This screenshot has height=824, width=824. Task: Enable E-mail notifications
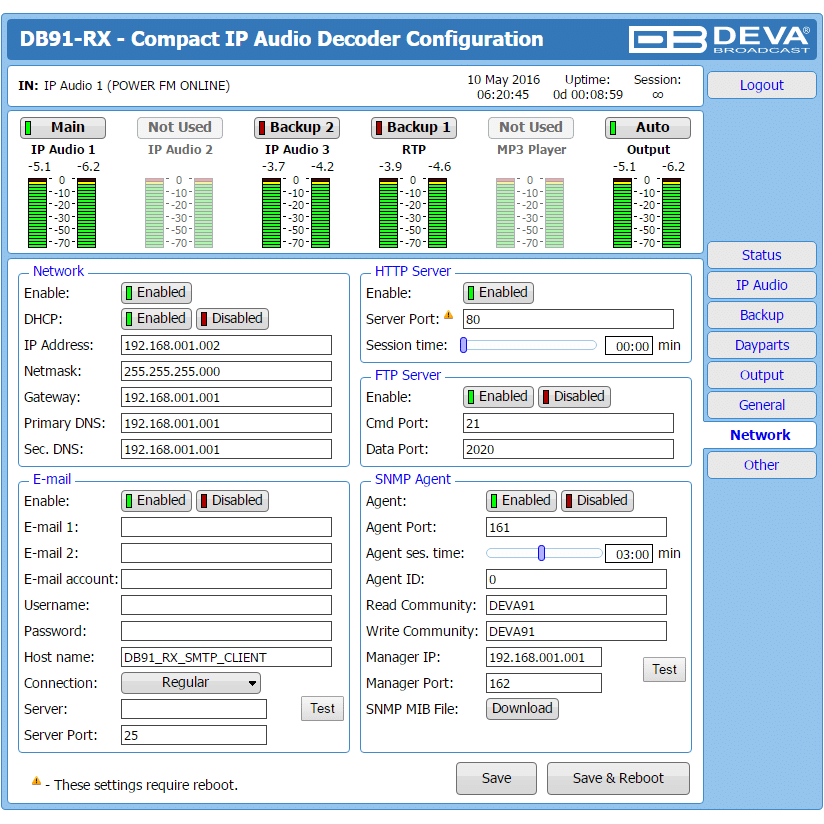tap(157, 501)
